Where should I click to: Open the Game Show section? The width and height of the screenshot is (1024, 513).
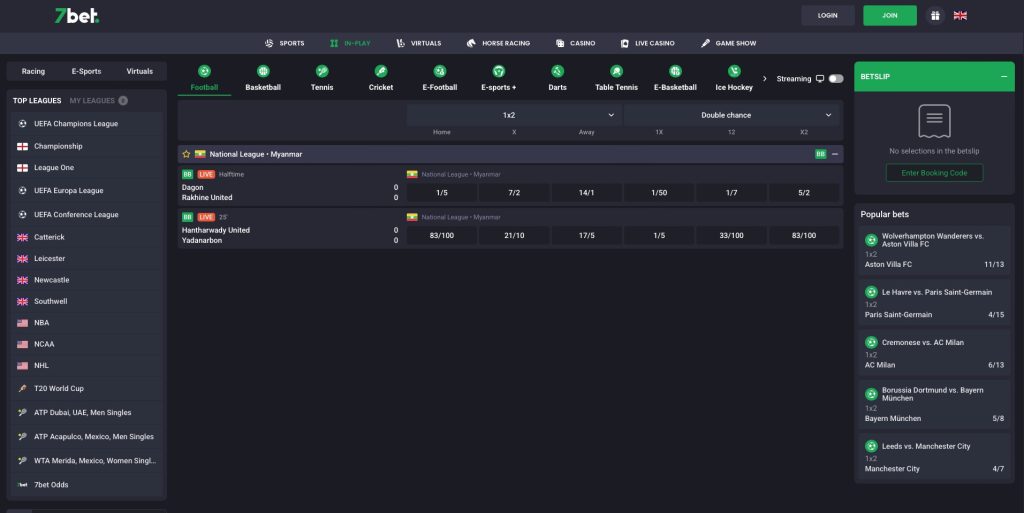(x=728, y=43)
